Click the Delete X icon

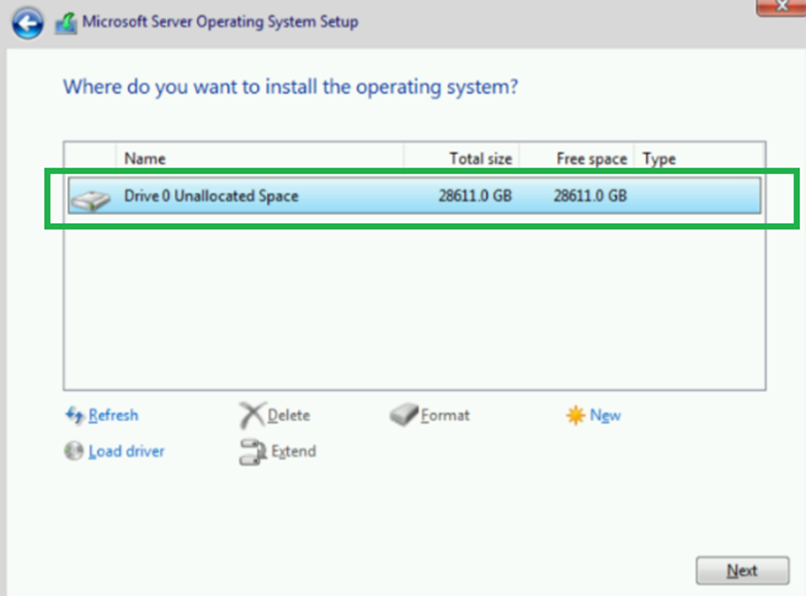[x=252, y=416]
